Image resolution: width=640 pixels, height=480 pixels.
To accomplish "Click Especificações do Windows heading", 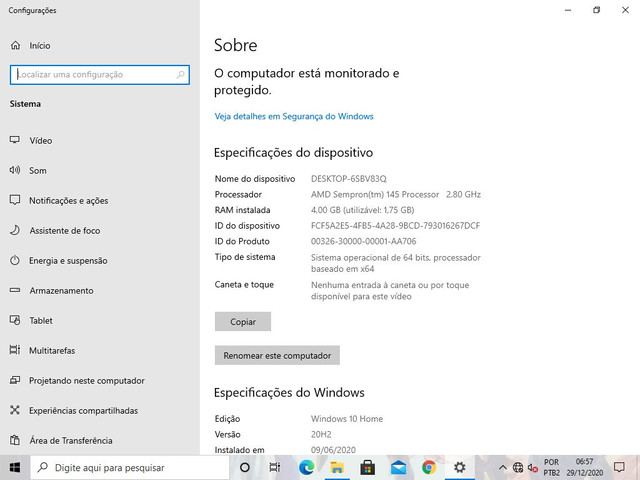I will coord(289,393).
